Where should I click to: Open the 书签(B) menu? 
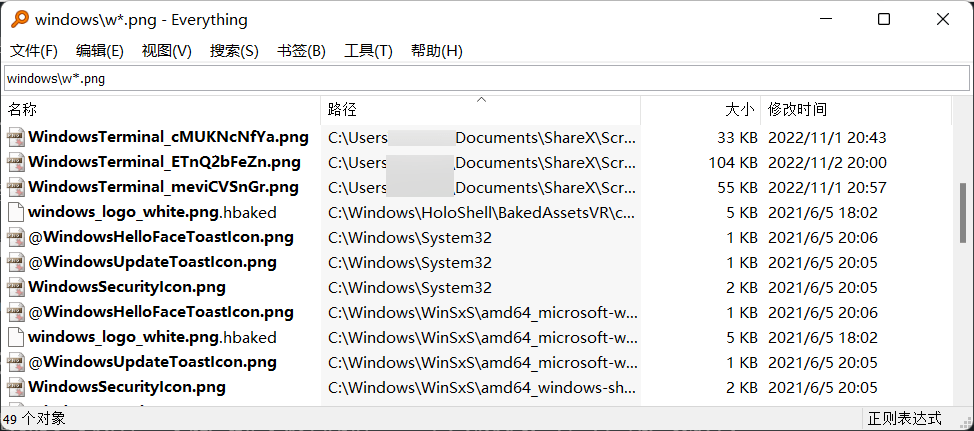(x=301, y=51)
